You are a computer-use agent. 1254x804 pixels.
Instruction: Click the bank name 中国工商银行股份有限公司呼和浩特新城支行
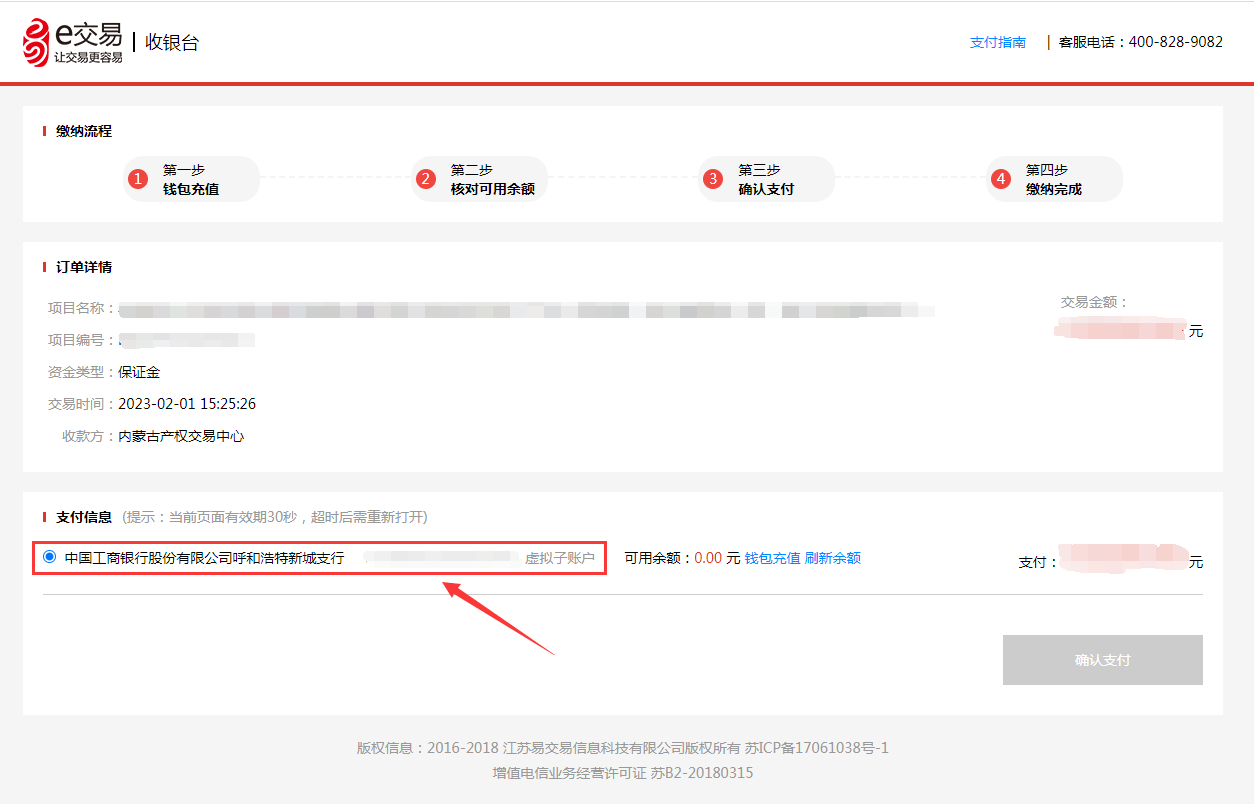(x=204, y=558)
